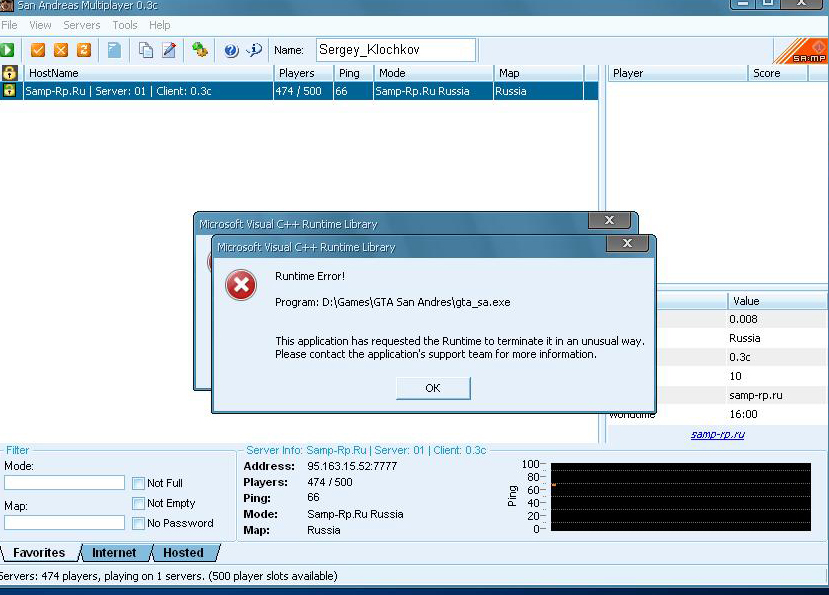The height and width of the screenshot is (595, 829).
Task: Click the Map filter input field
Action: (65, 523)
